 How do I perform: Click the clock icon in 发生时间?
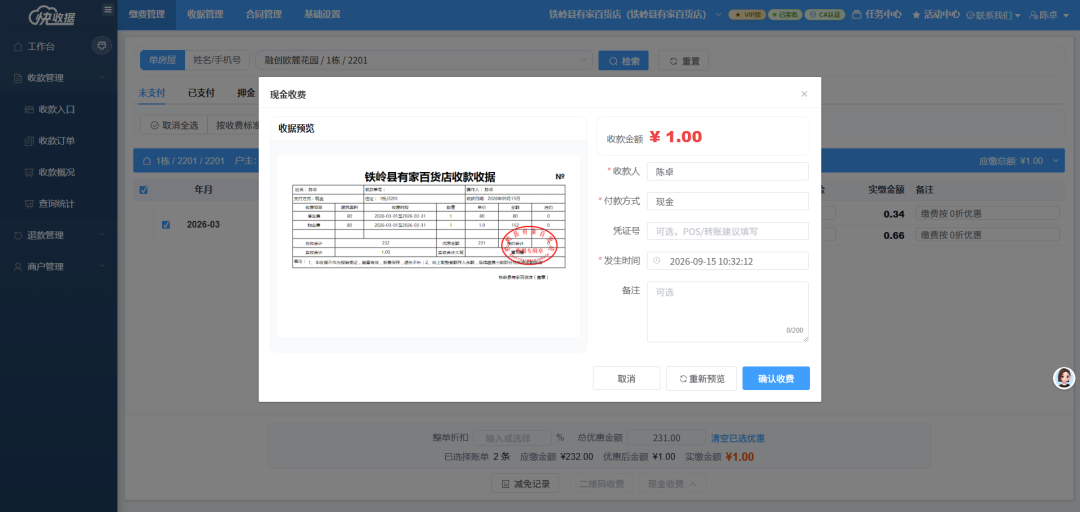(656, 261)
